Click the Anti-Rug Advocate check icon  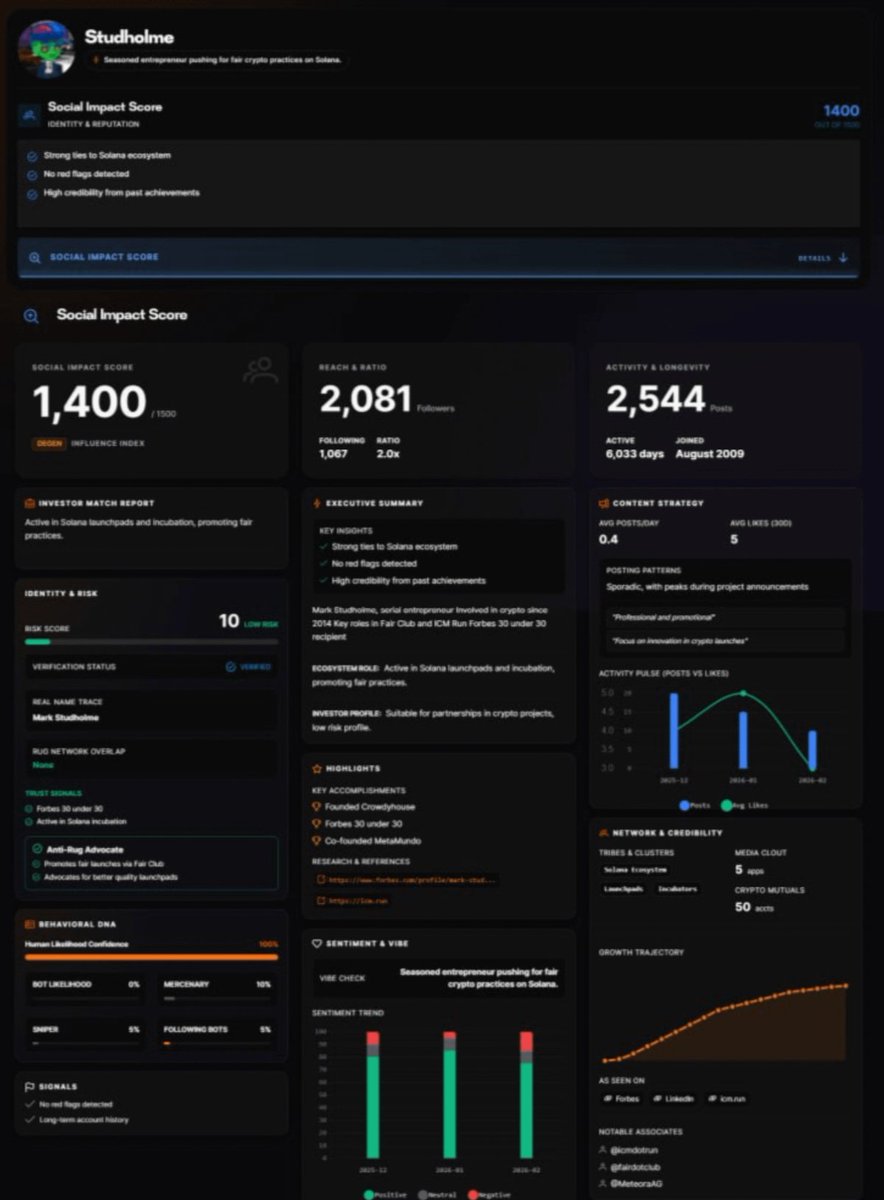point(37,849)
